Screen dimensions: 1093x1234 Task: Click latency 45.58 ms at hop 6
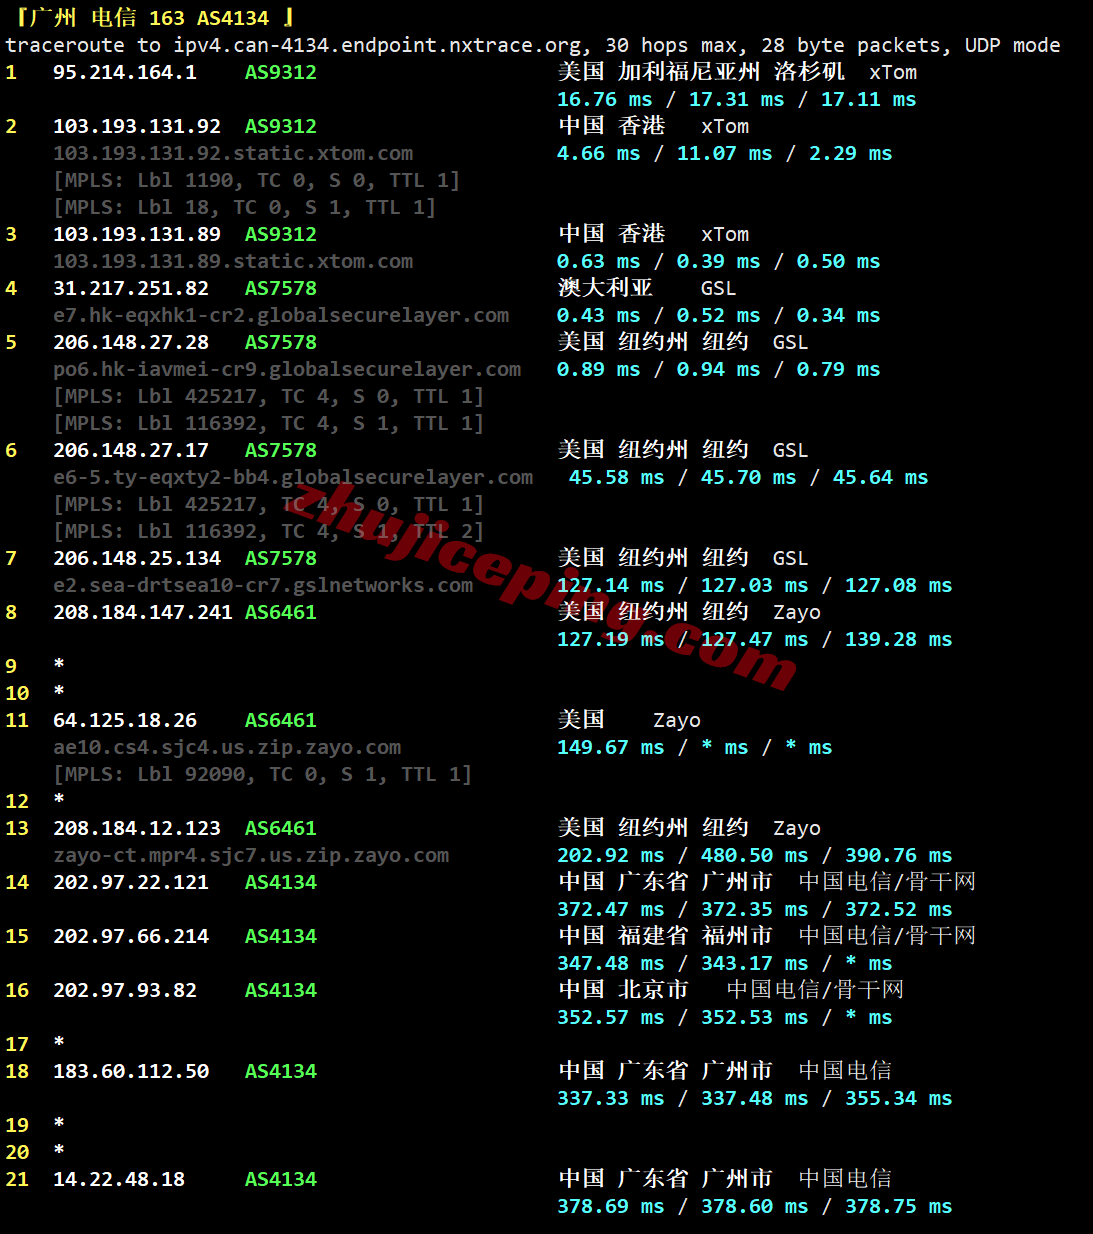pyautogui.click(x=617, y=477)
